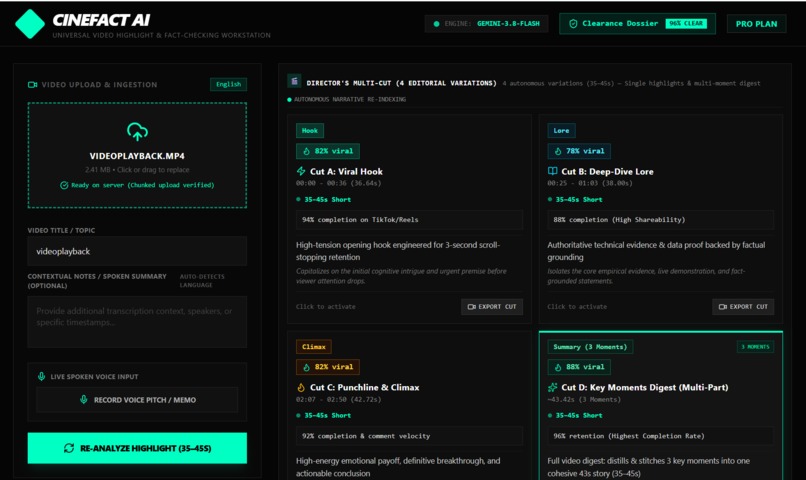Viewport: 806px width, 480px height.
Task: Click the refresh icon in Re-Analyze Highlight button
Action: 69,448
